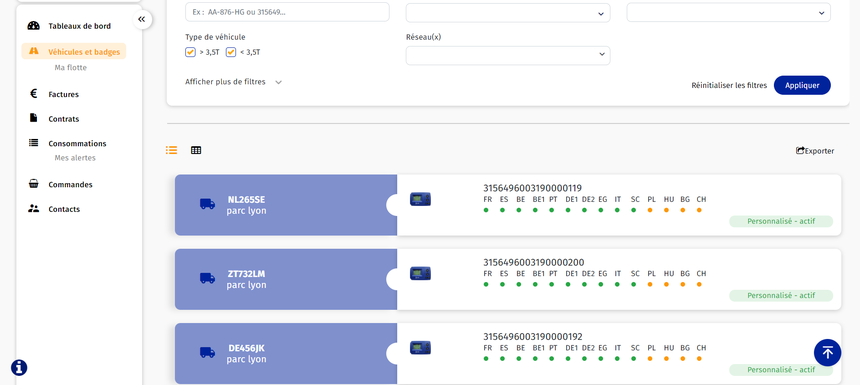Click badge number 3156496003190000192
860x385 pixels.
pyautogui.click(x=533, y=336)
